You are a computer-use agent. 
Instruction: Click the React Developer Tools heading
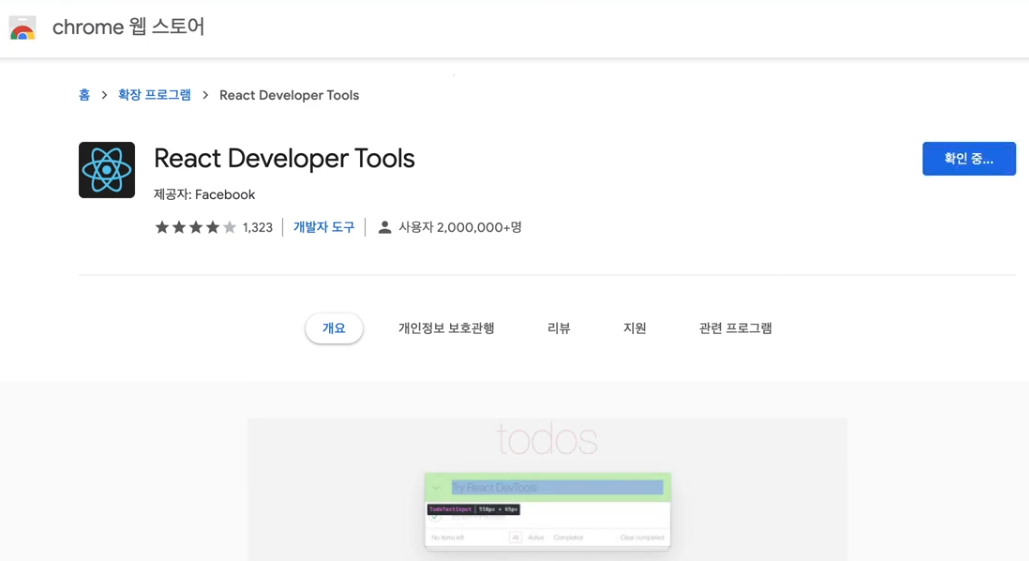(284, 159)
